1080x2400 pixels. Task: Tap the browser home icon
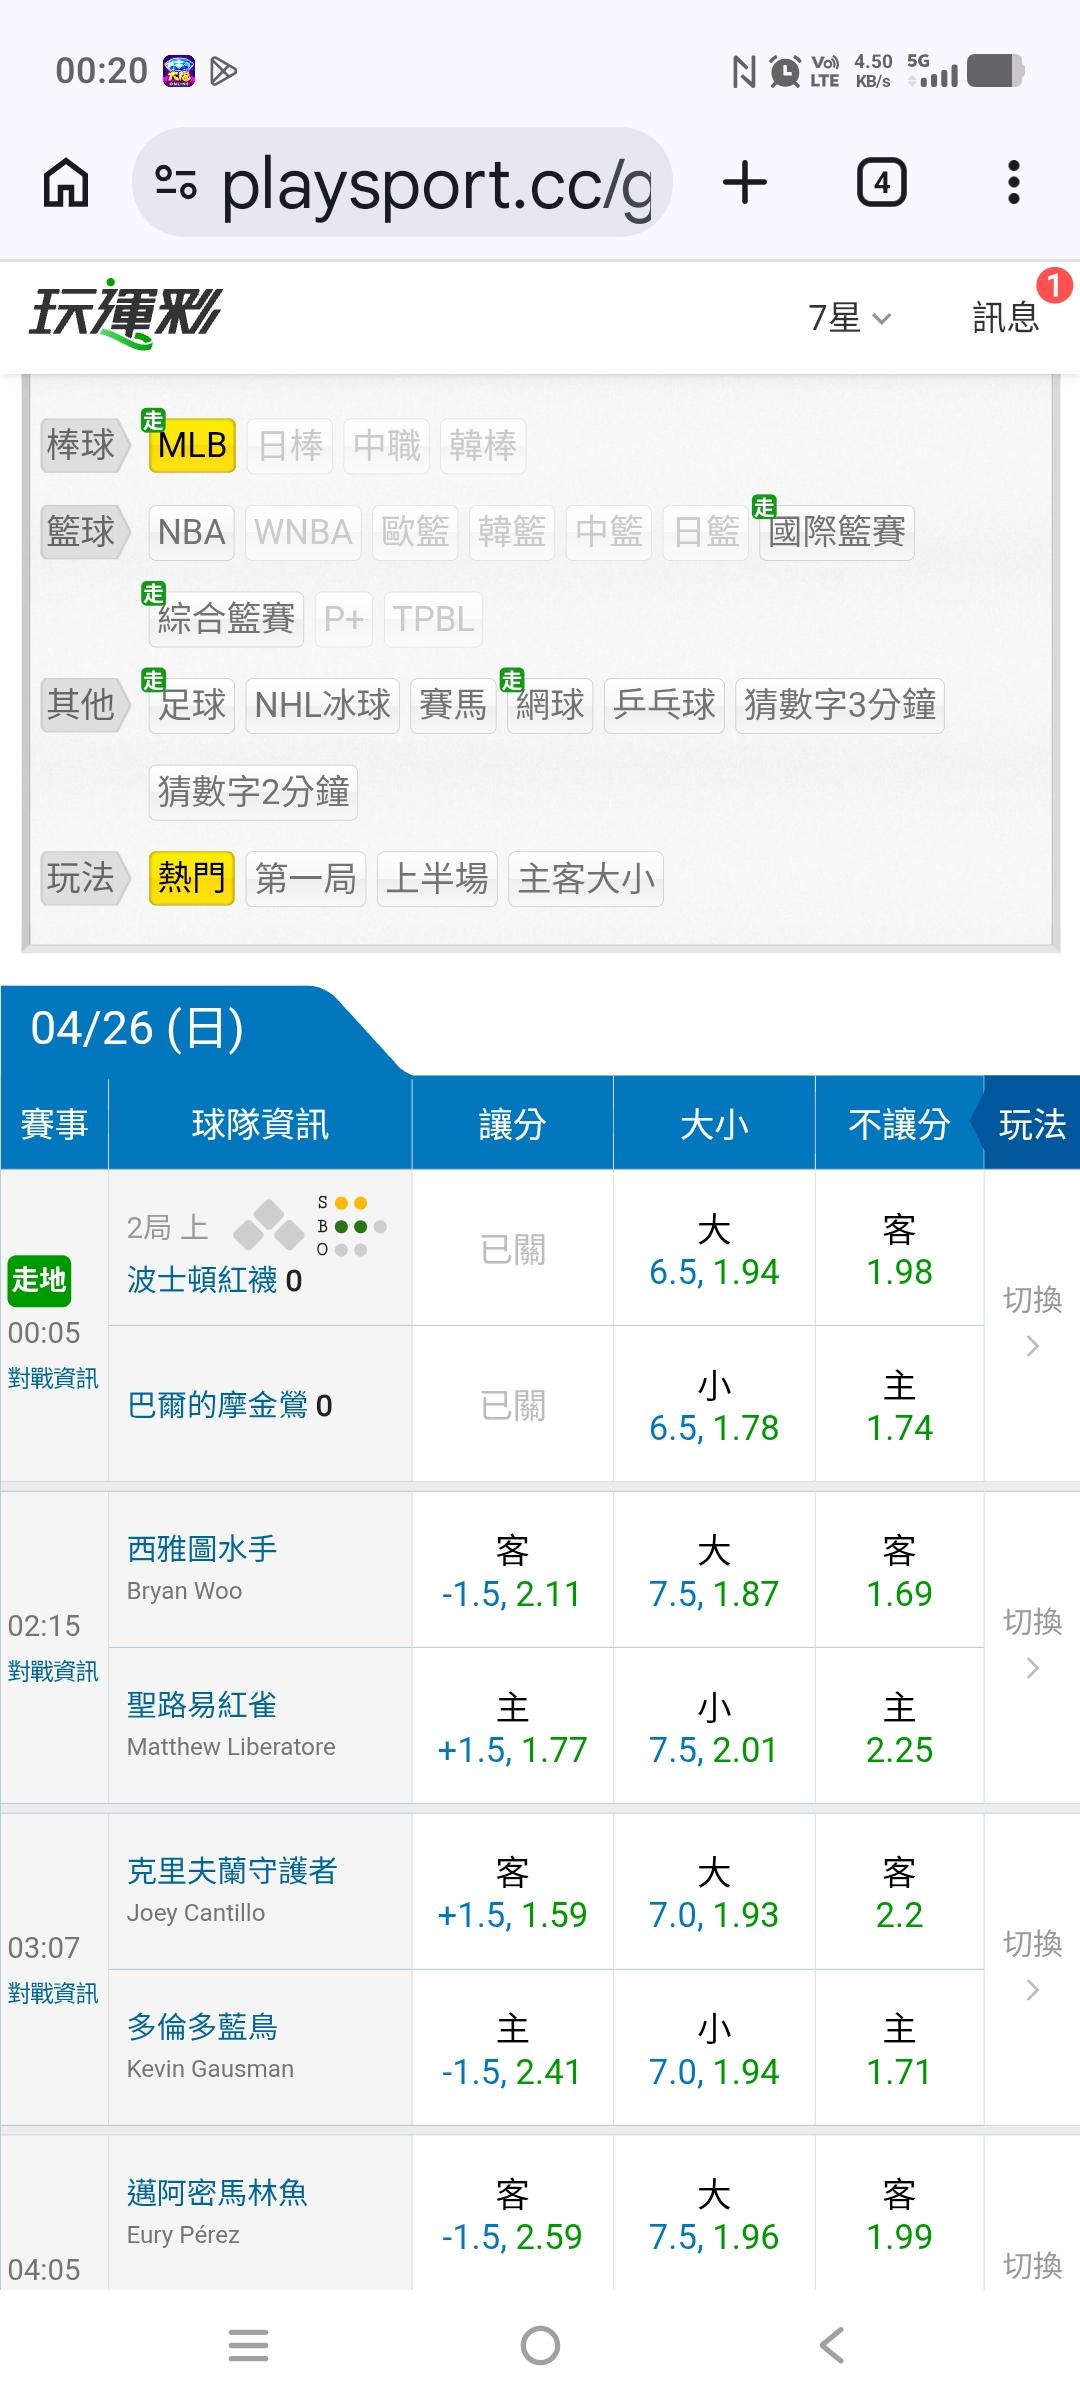66,183
